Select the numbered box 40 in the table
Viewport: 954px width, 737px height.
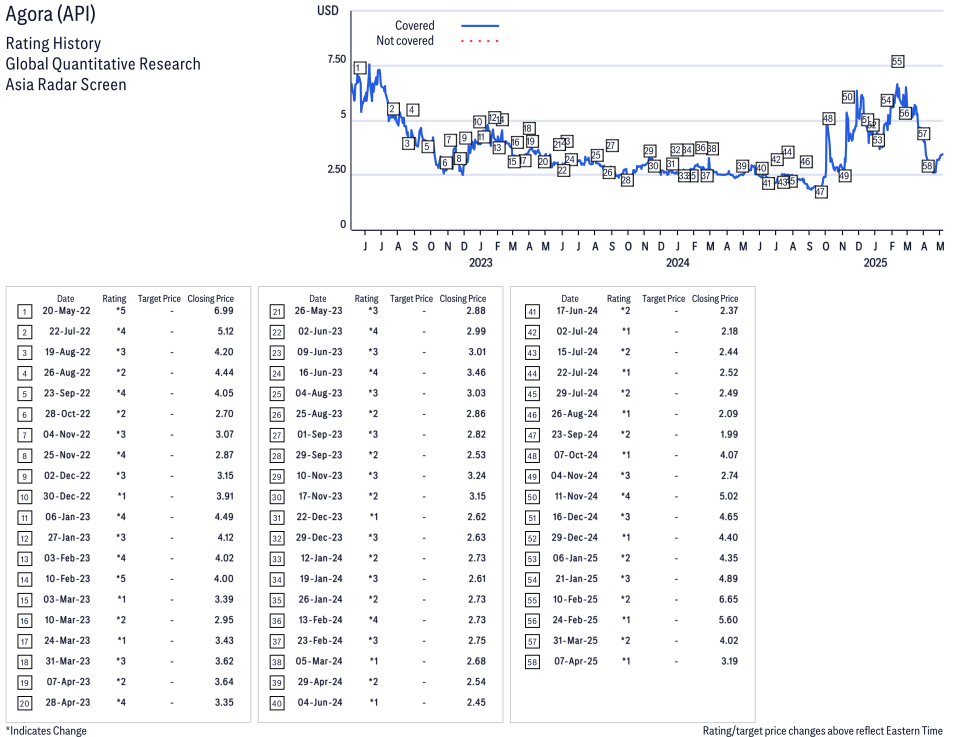277,704
